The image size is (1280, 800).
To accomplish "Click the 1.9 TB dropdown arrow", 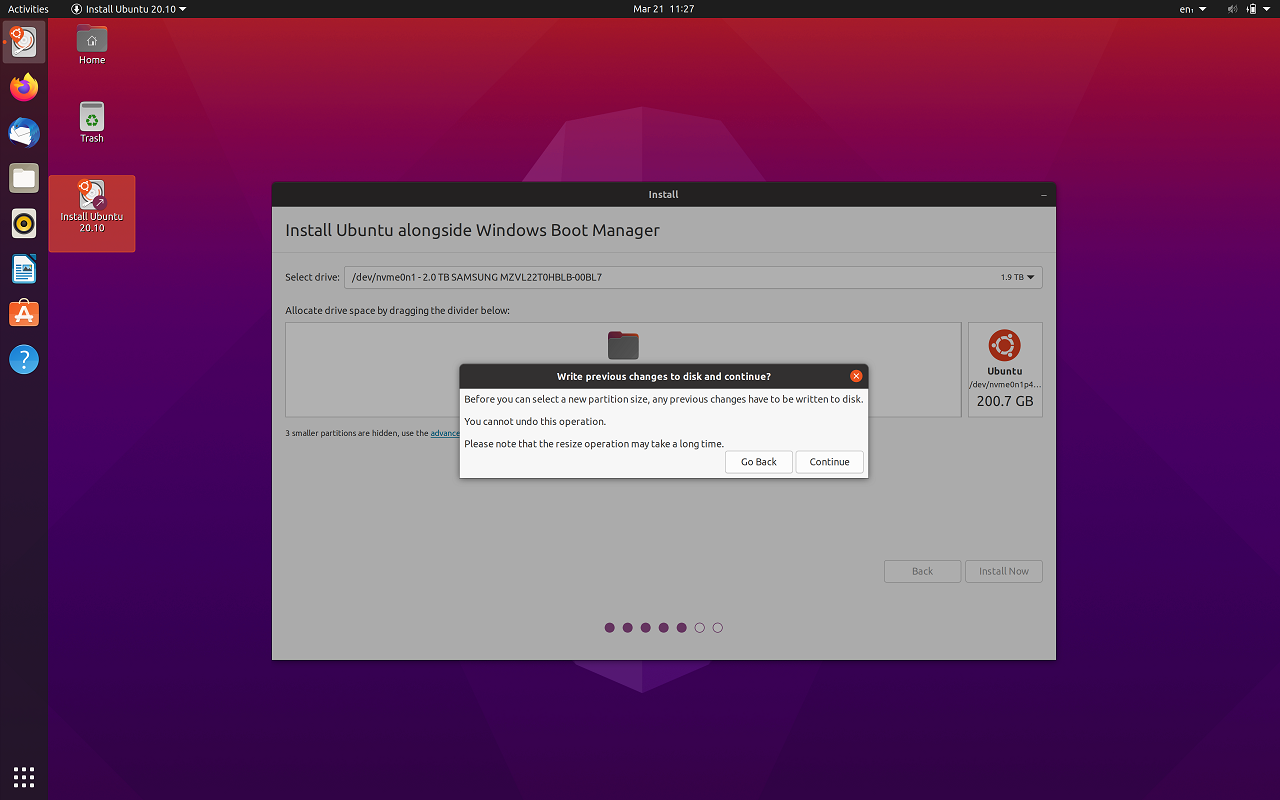I will [1031, 277].
